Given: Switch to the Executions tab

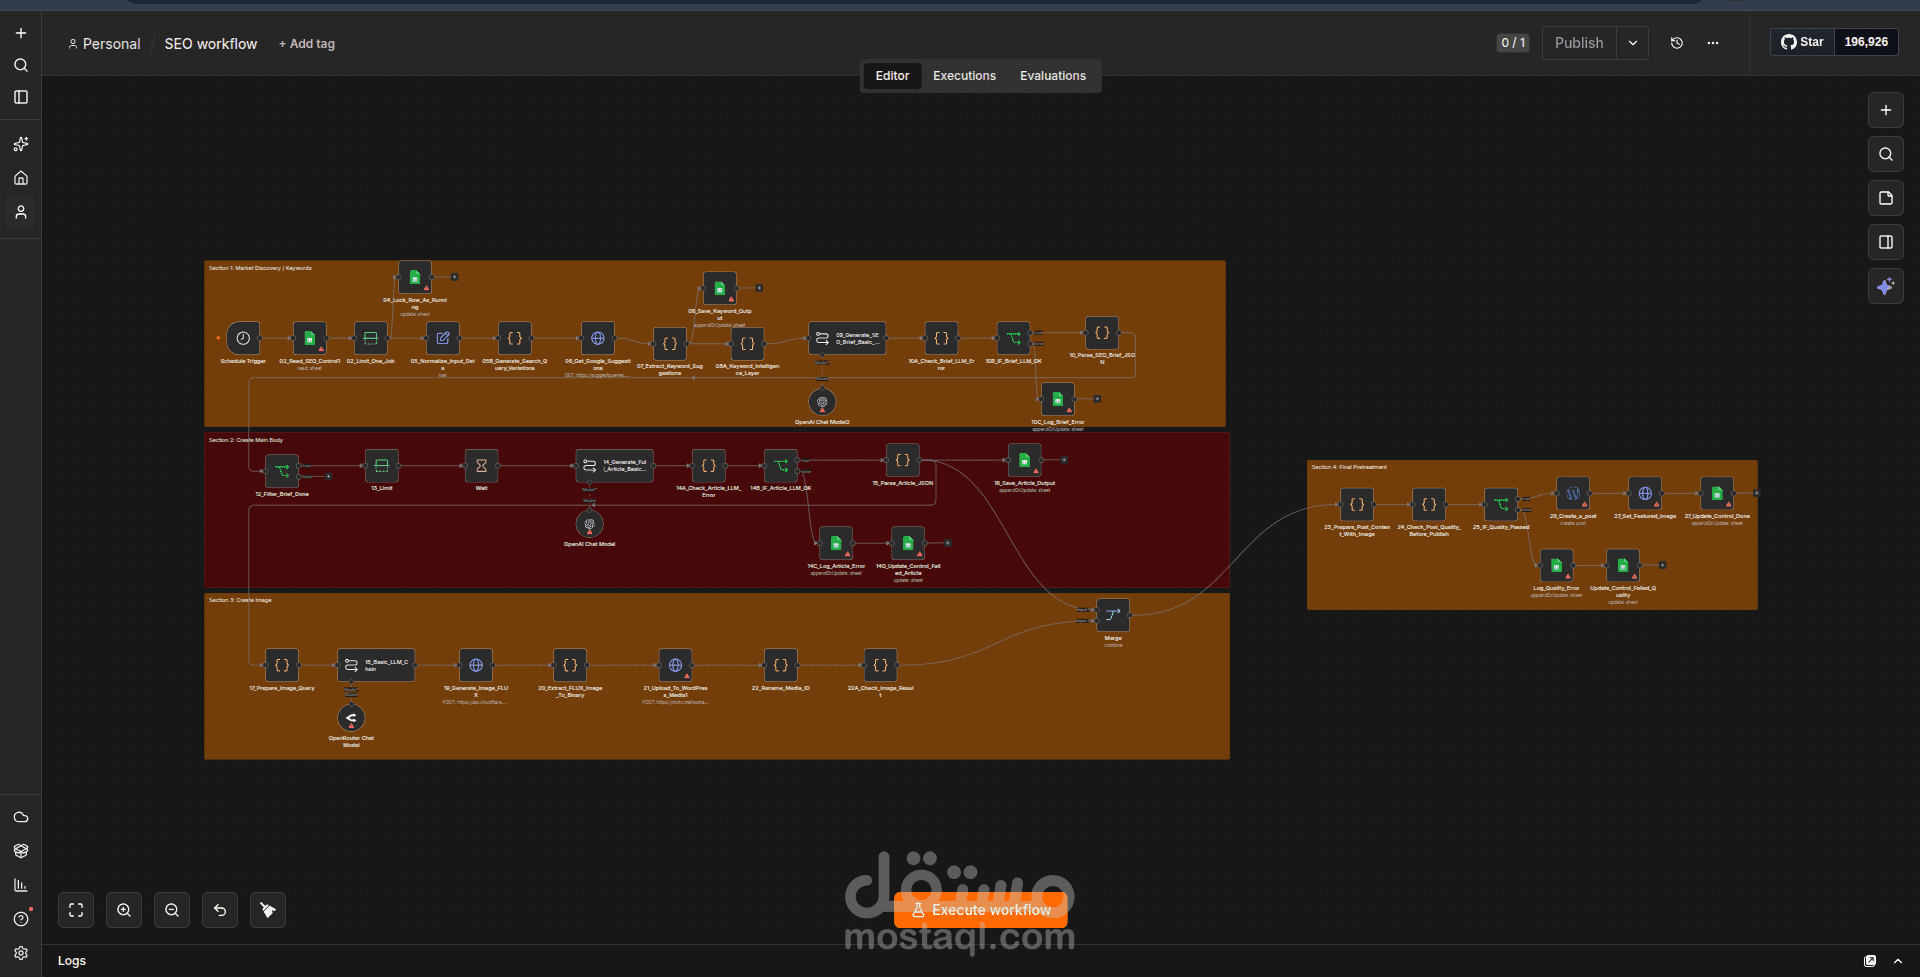Looking at the screenshot, I should coord(964,76).
